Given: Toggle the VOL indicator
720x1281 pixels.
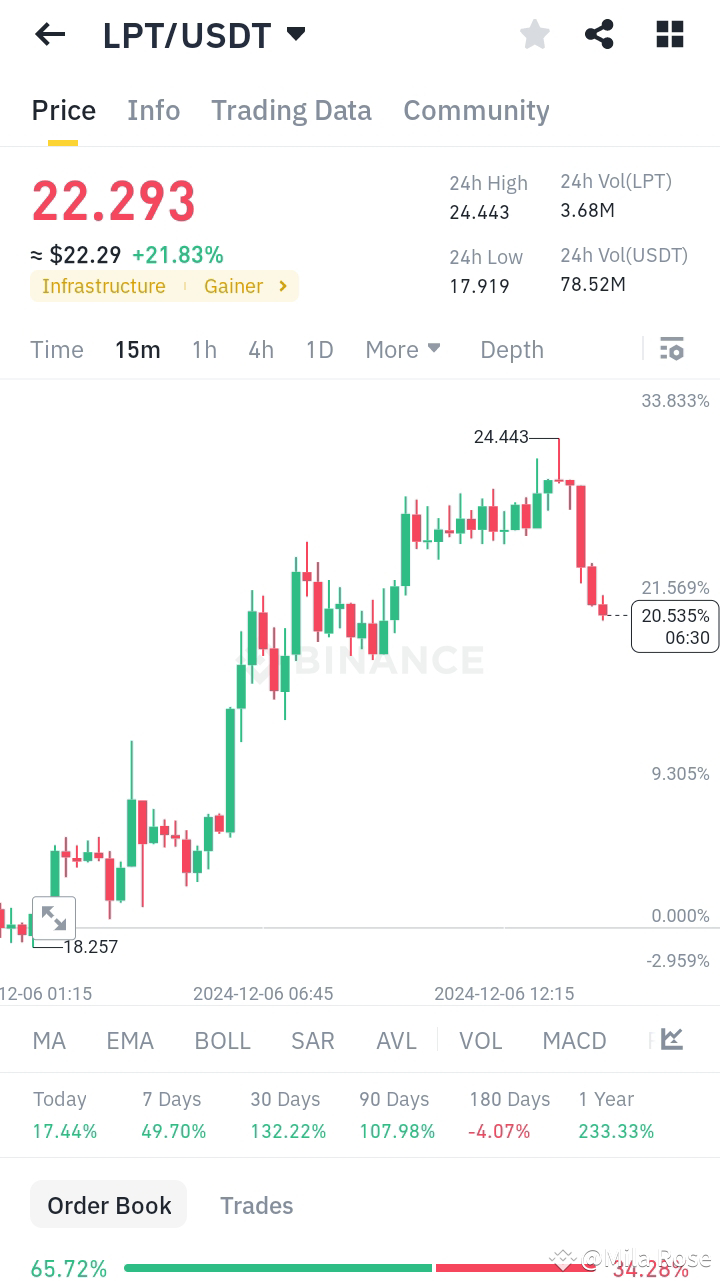Looking at the screenshot, I should point(481,1040).
